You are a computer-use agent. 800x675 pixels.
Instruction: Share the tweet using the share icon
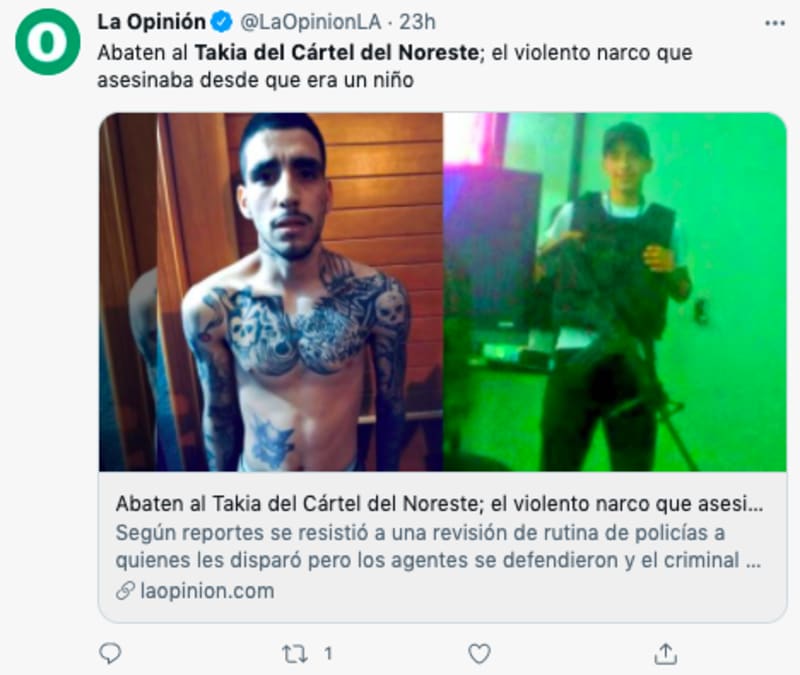click(665, 654)
